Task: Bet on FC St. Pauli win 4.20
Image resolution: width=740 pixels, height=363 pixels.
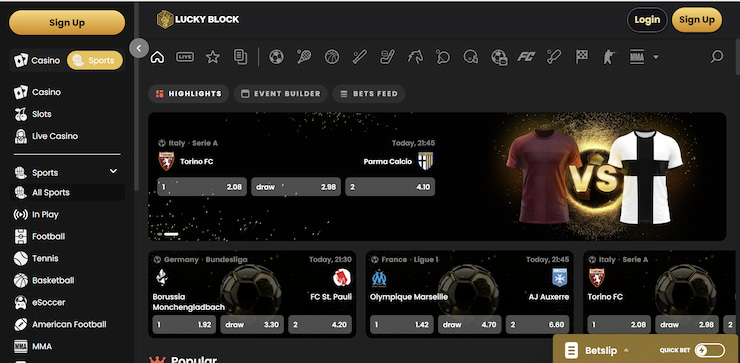Action: [x=320, y=325]
